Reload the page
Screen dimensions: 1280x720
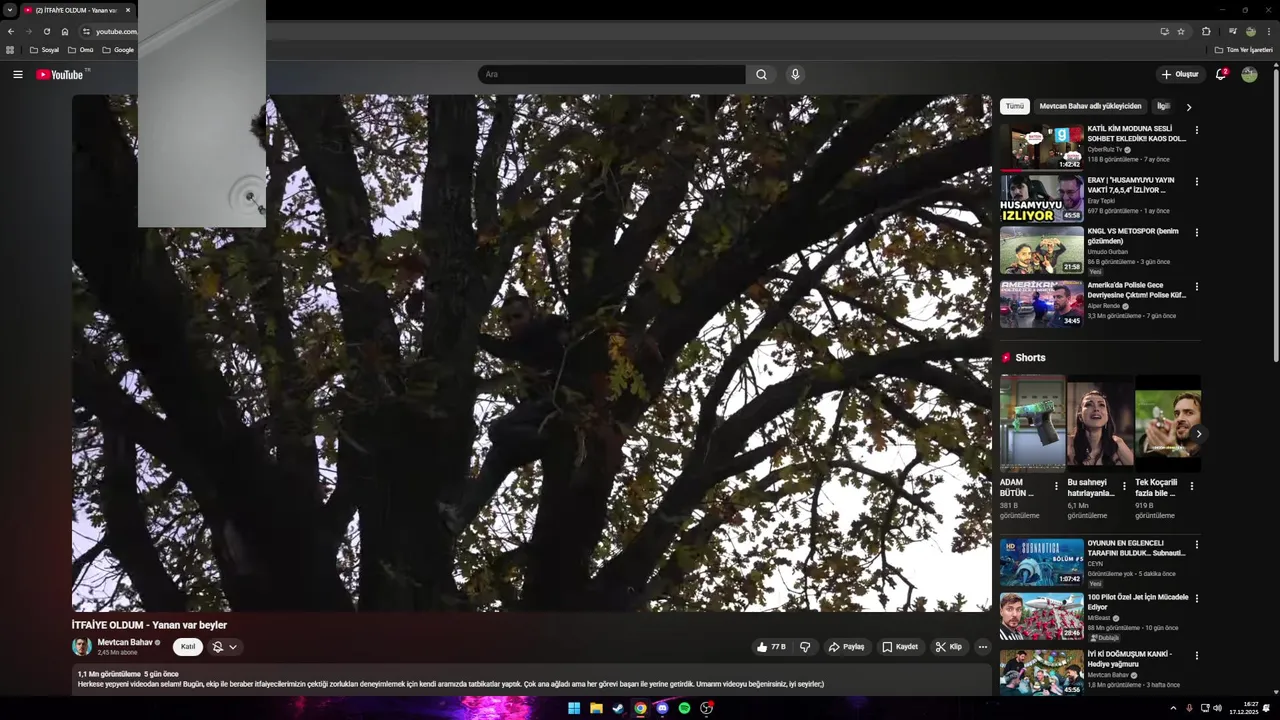tap(46, 31)
